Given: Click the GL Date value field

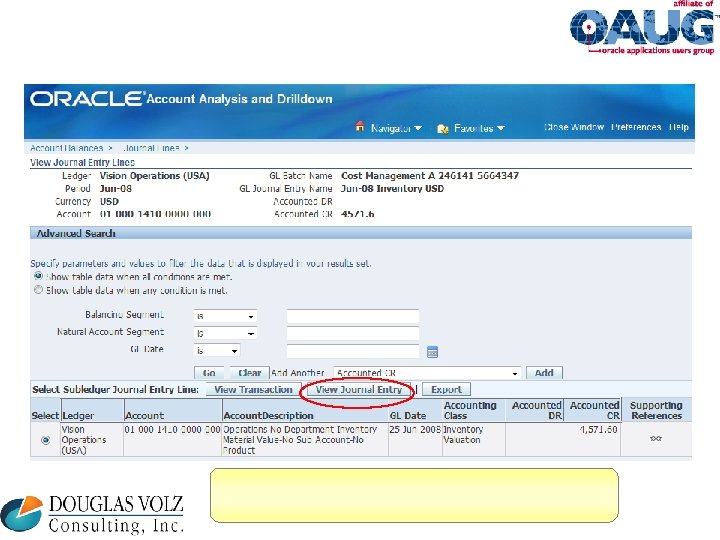Looking at the screenshot, I should (353, 351).
